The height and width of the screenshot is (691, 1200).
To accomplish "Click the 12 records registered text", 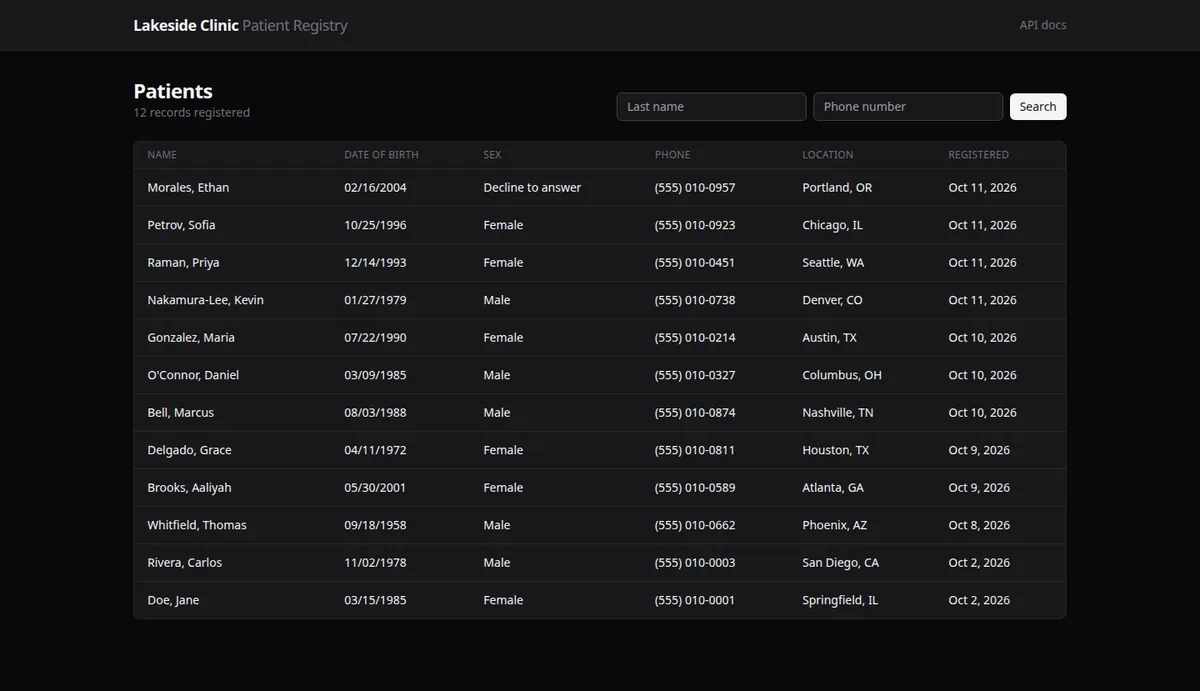I will click(x=192, y=113).
